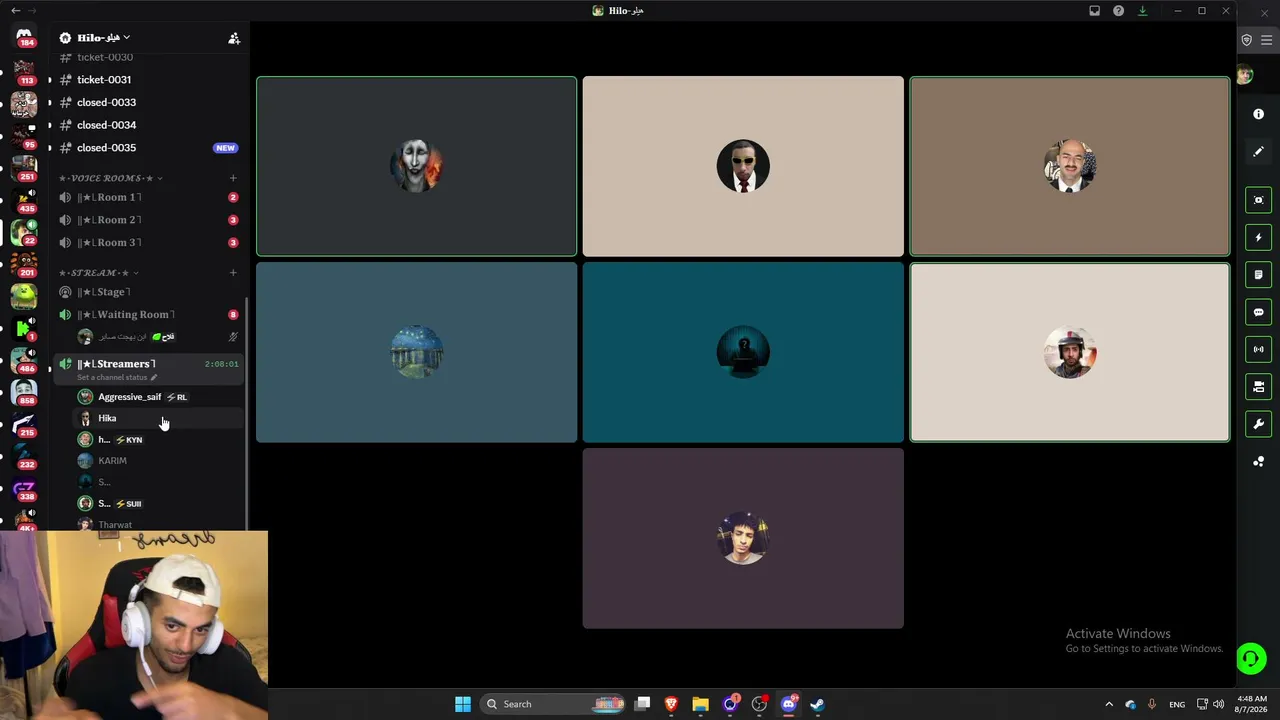1280x720 pixels.
Task: Open server with 251 notification badge
Action: tap(24, 168)
